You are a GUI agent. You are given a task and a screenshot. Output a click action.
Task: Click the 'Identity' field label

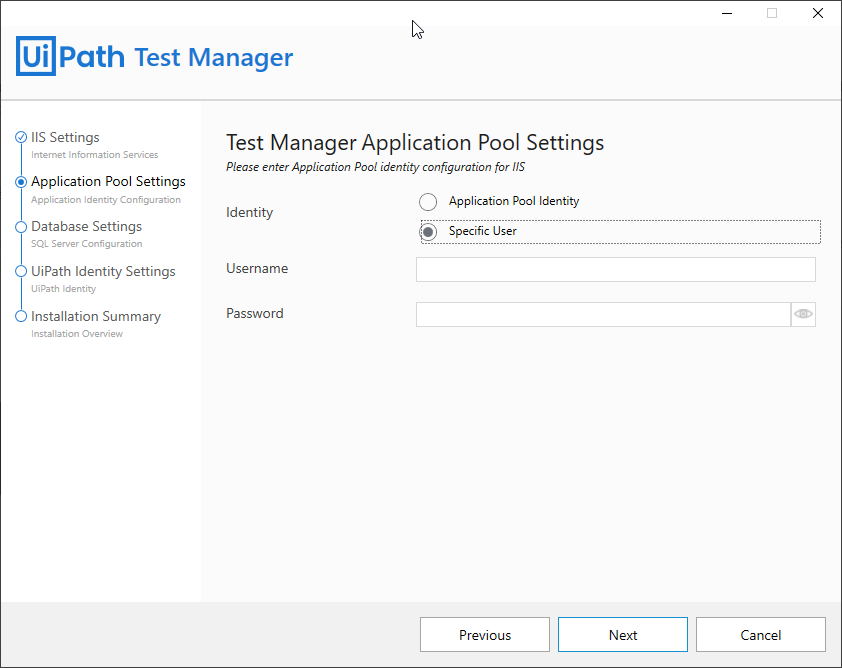250,213
